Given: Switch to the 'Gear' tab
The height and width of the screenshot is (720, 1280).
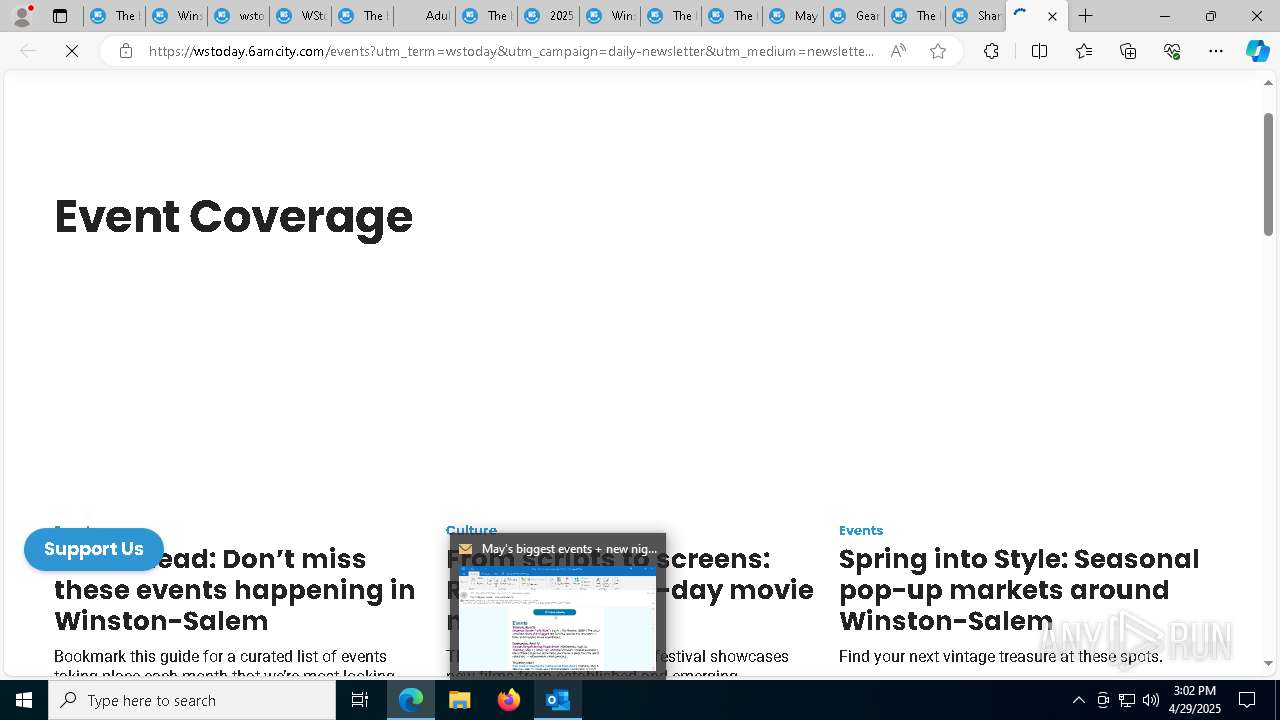Looking at the screenshot, I should coord(854,16).
